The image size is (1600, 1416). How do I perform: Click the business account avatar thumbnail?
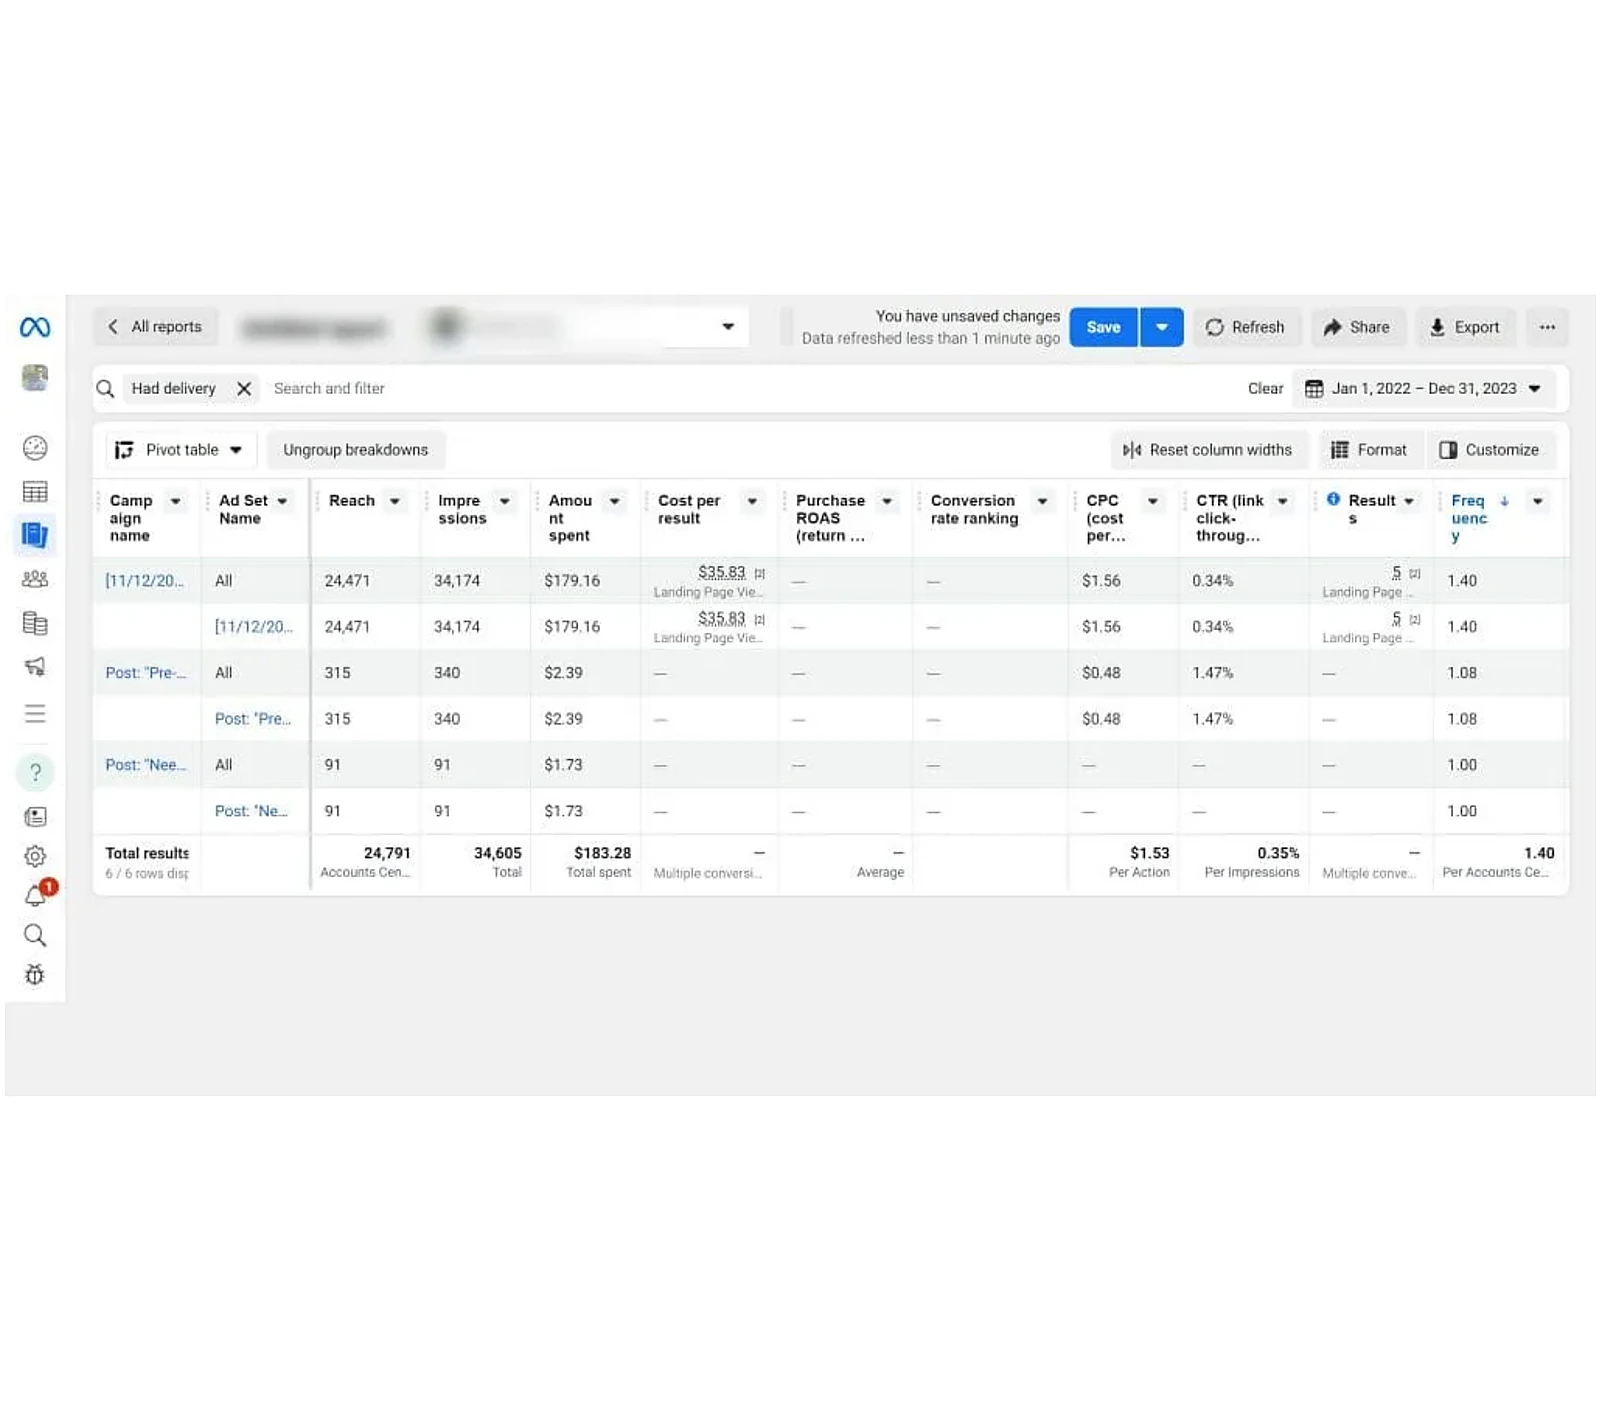point(35,377)
